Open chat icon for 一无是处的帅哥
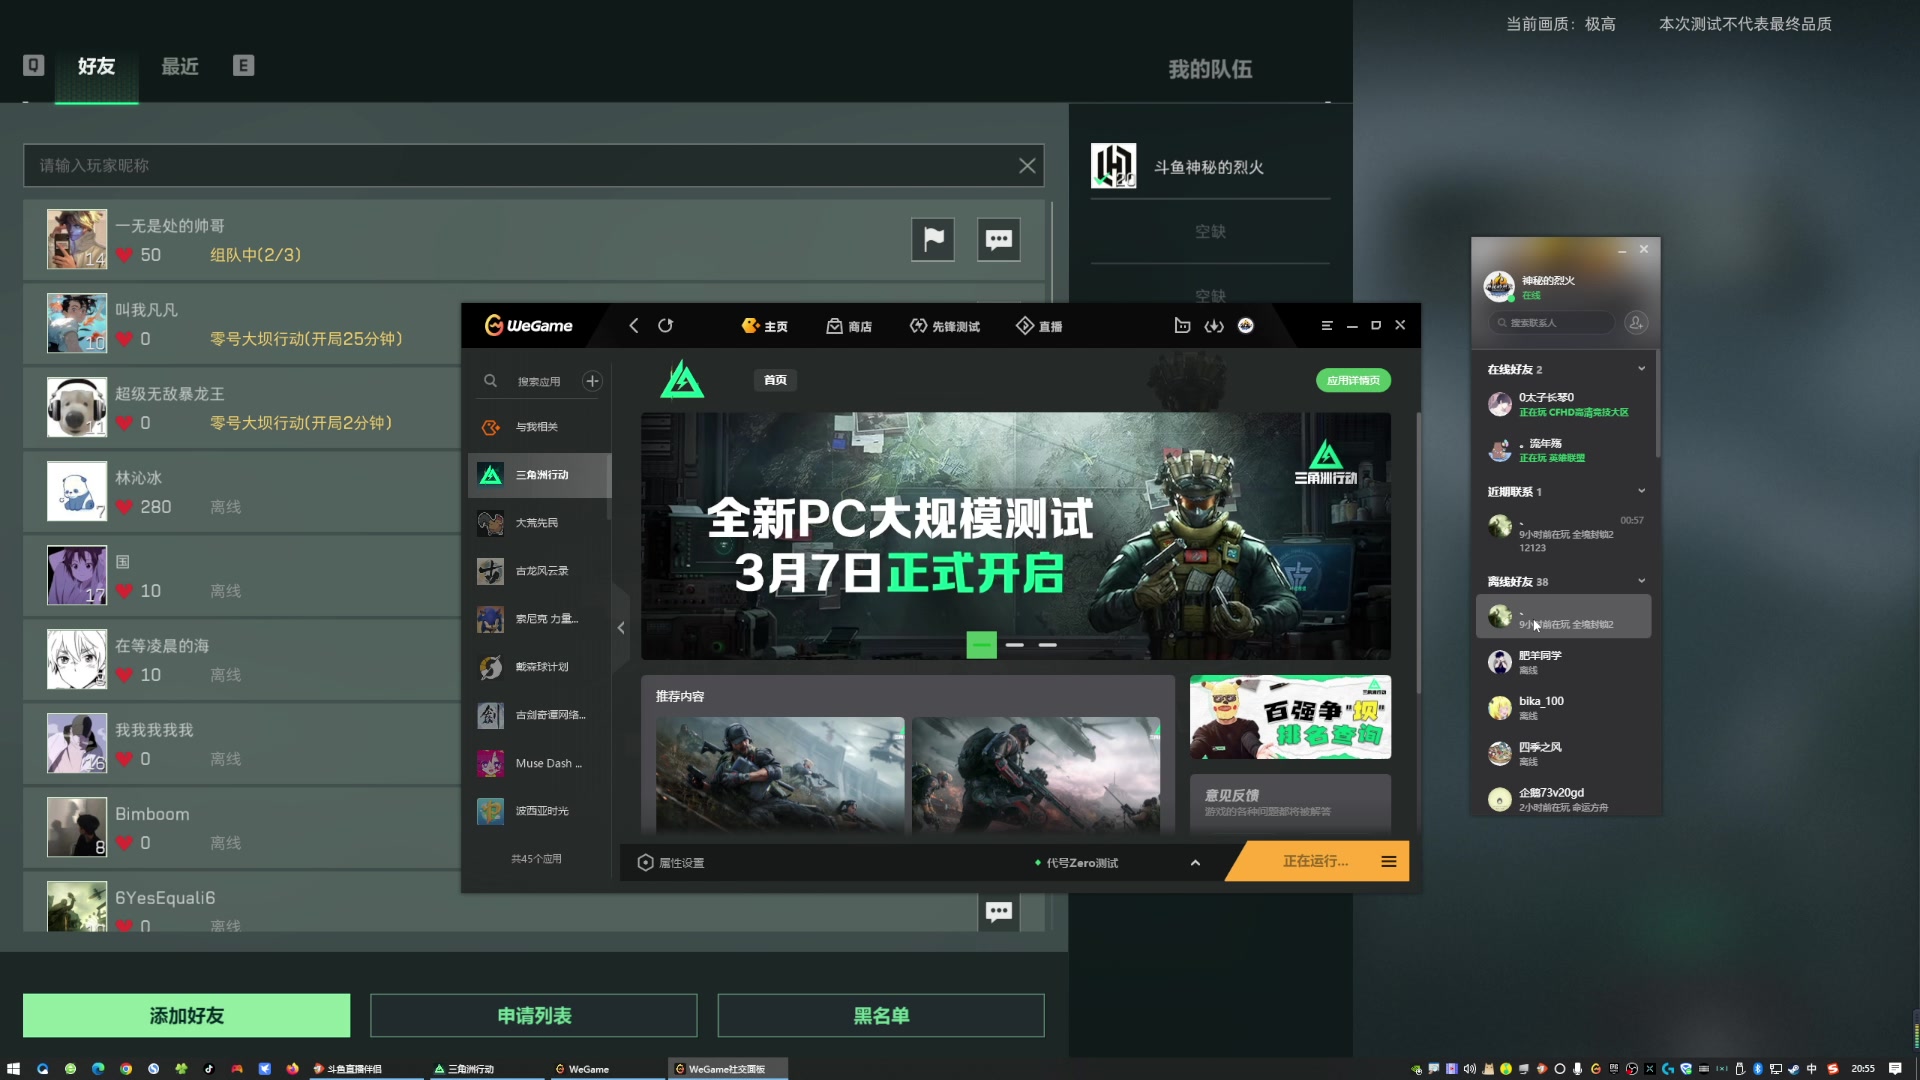This screenshot has width=1920, height=1080. coord(999,239)
